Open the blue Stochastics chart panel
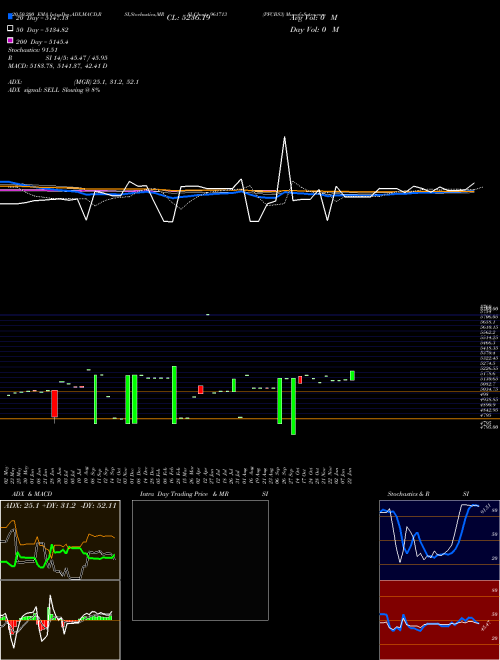Image resolution: width=500 pixels, height=660 pixels. (439, 540)
